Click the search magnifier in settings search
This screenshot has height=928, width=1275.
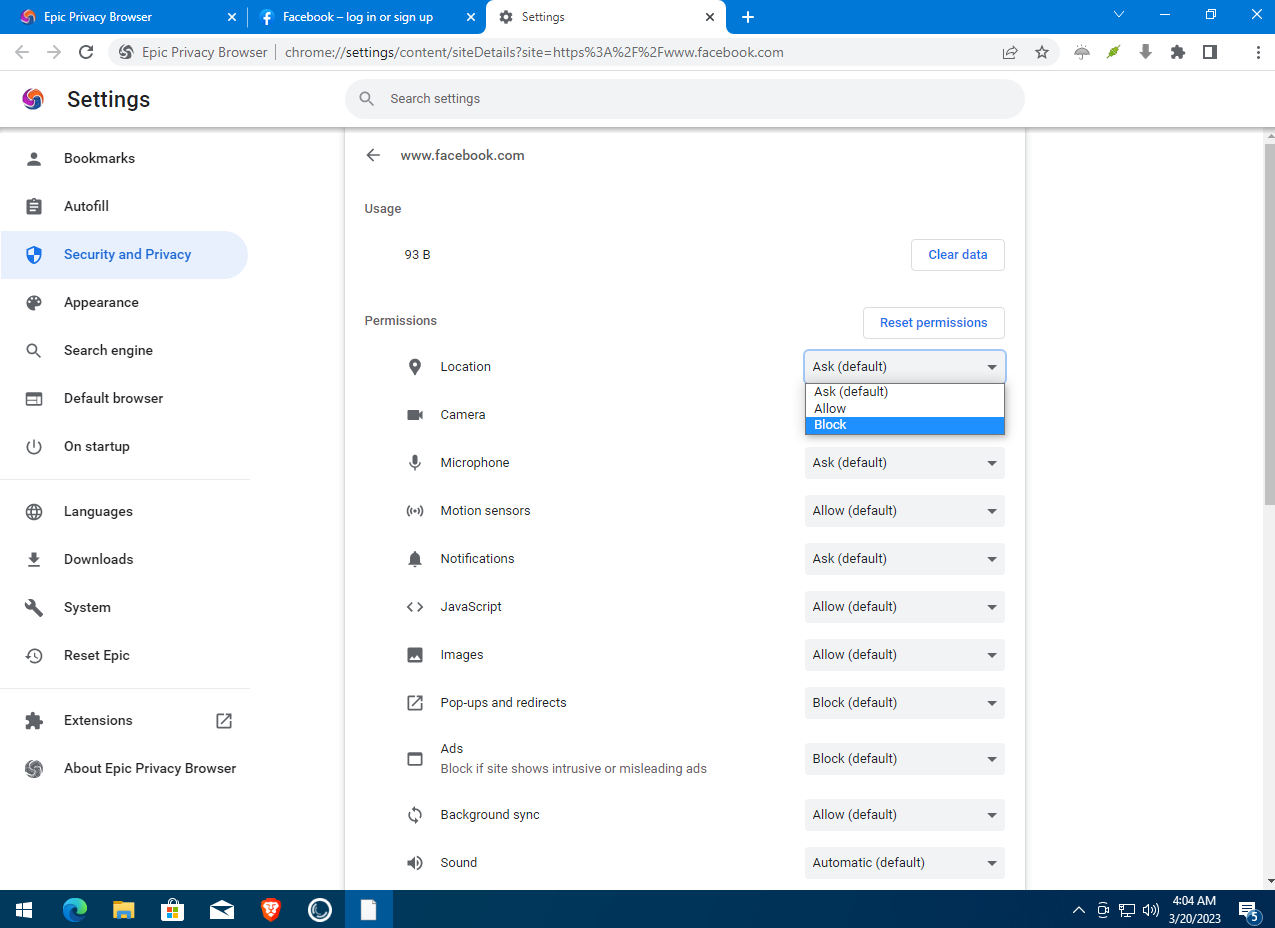(x=367, y=99)
